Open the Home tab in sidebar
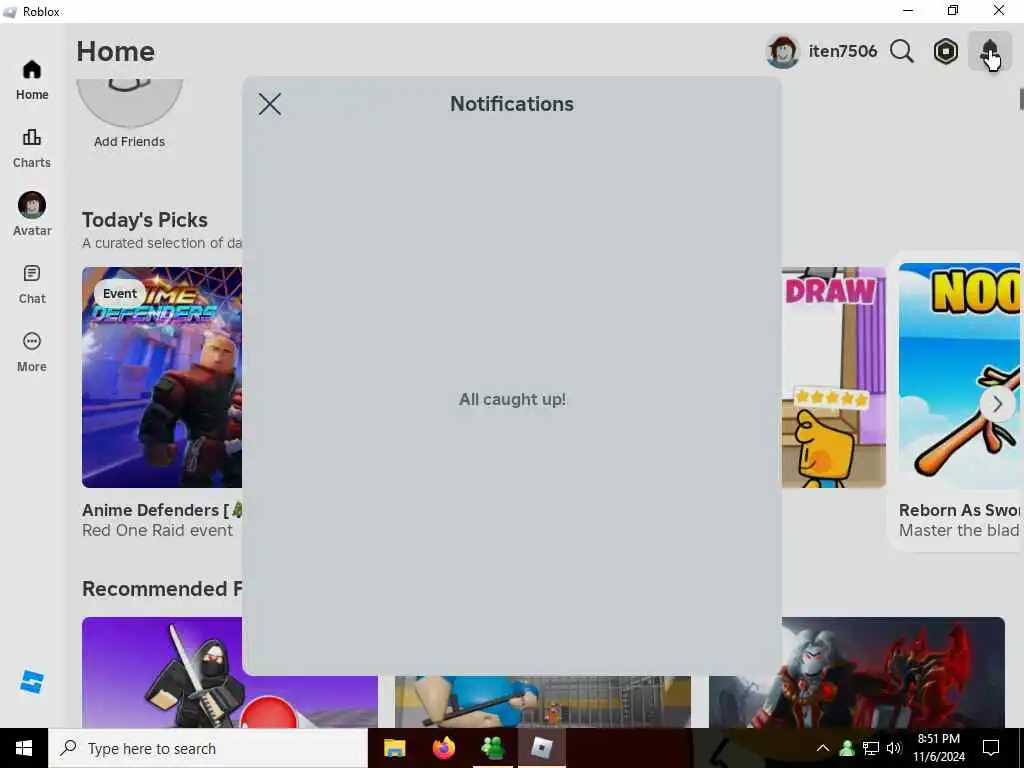The height and width of the screenshot is (768, 1024). (x=32, y=80)
